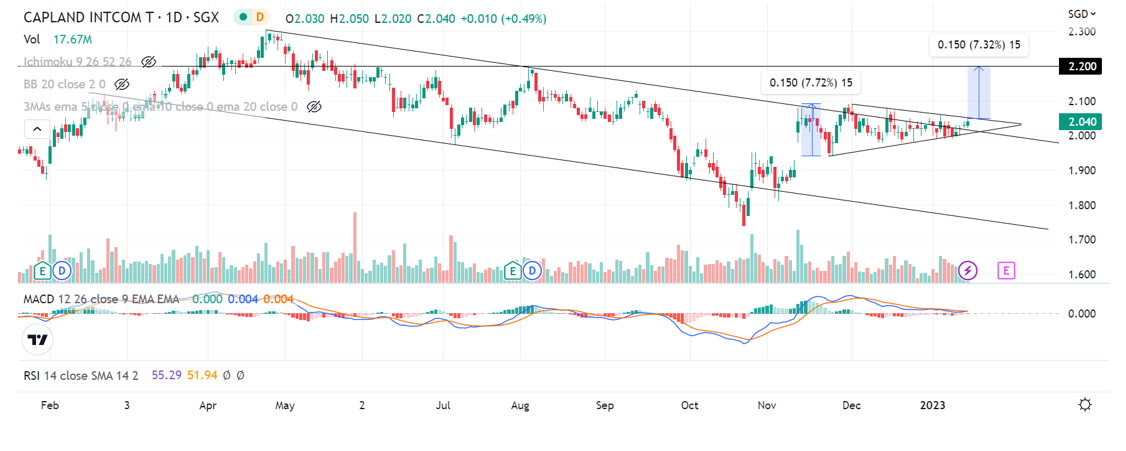The image size is (1126, 451).
Task: Click the RSI value 55.29
Action: pyautogui.click(x=165, y=374)
